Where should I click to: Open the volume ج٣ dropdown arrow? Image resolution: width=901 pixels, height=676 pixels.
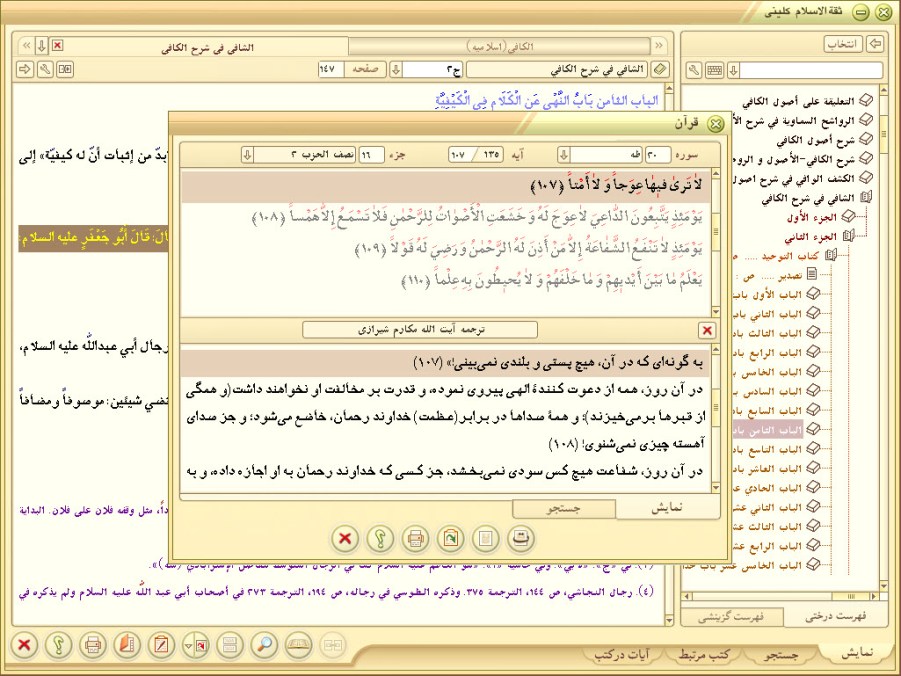[x=395, y=70]
